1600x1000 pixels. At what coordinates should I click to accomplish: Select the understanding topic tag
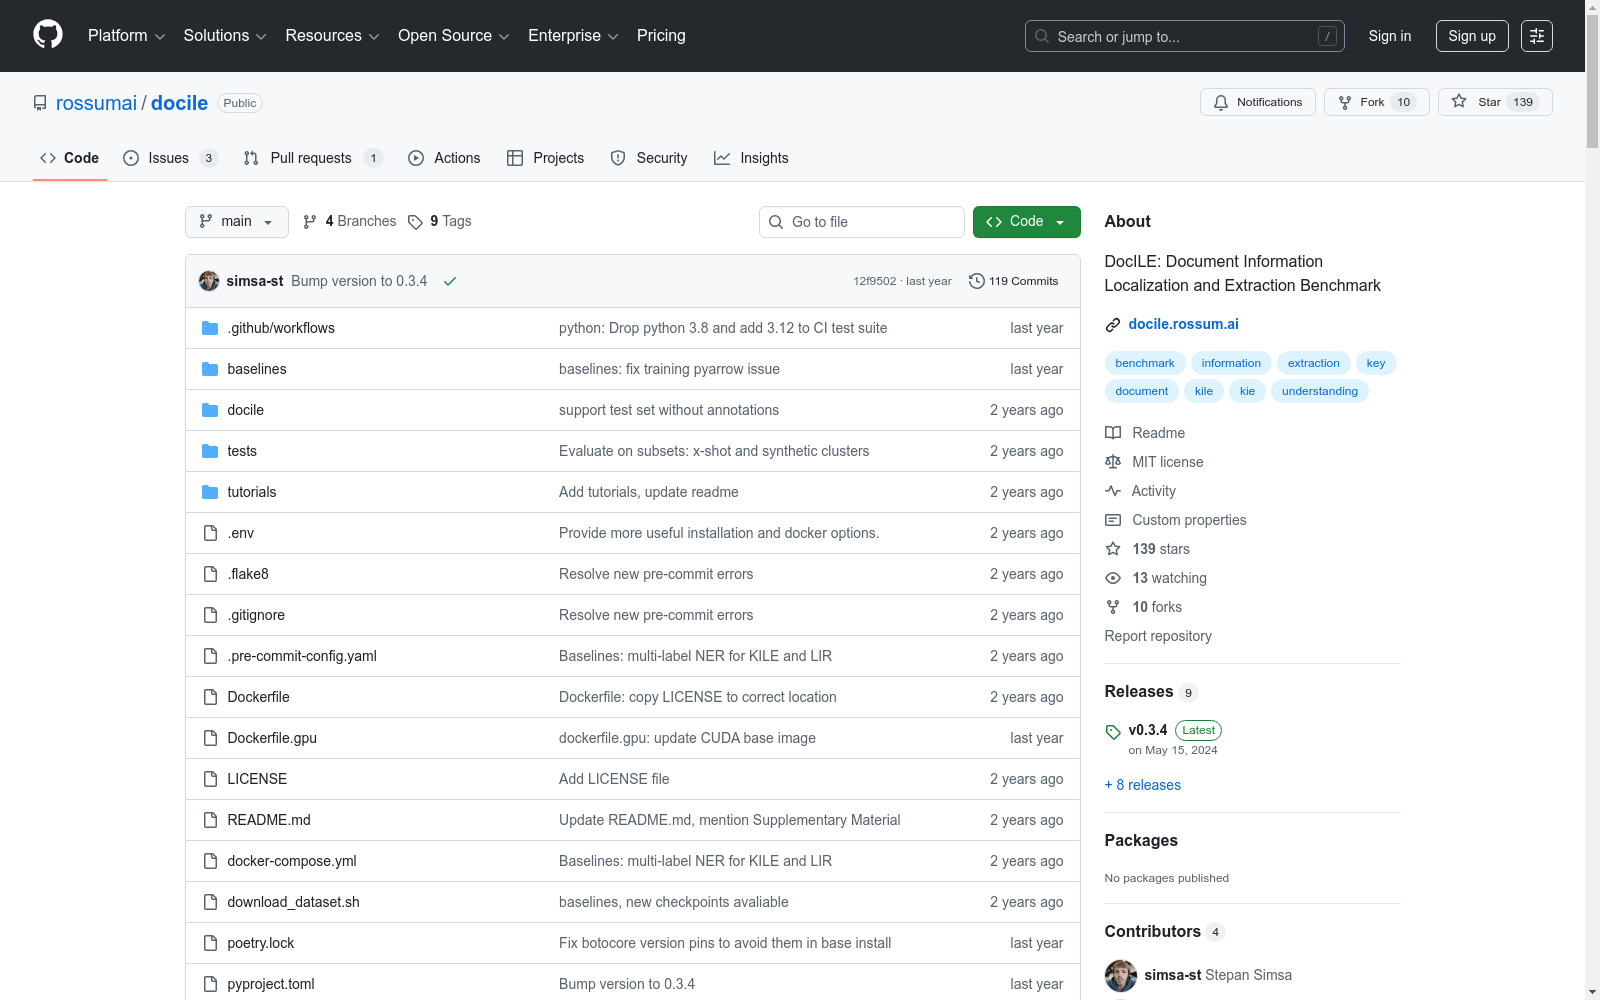1320,391
